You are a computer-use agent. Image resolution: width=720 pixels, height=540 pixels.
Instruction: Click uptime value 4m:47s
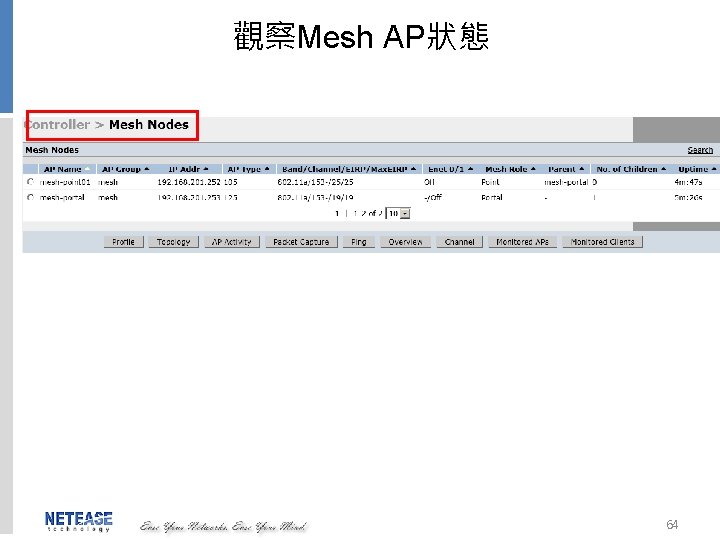tap(688, 182)
